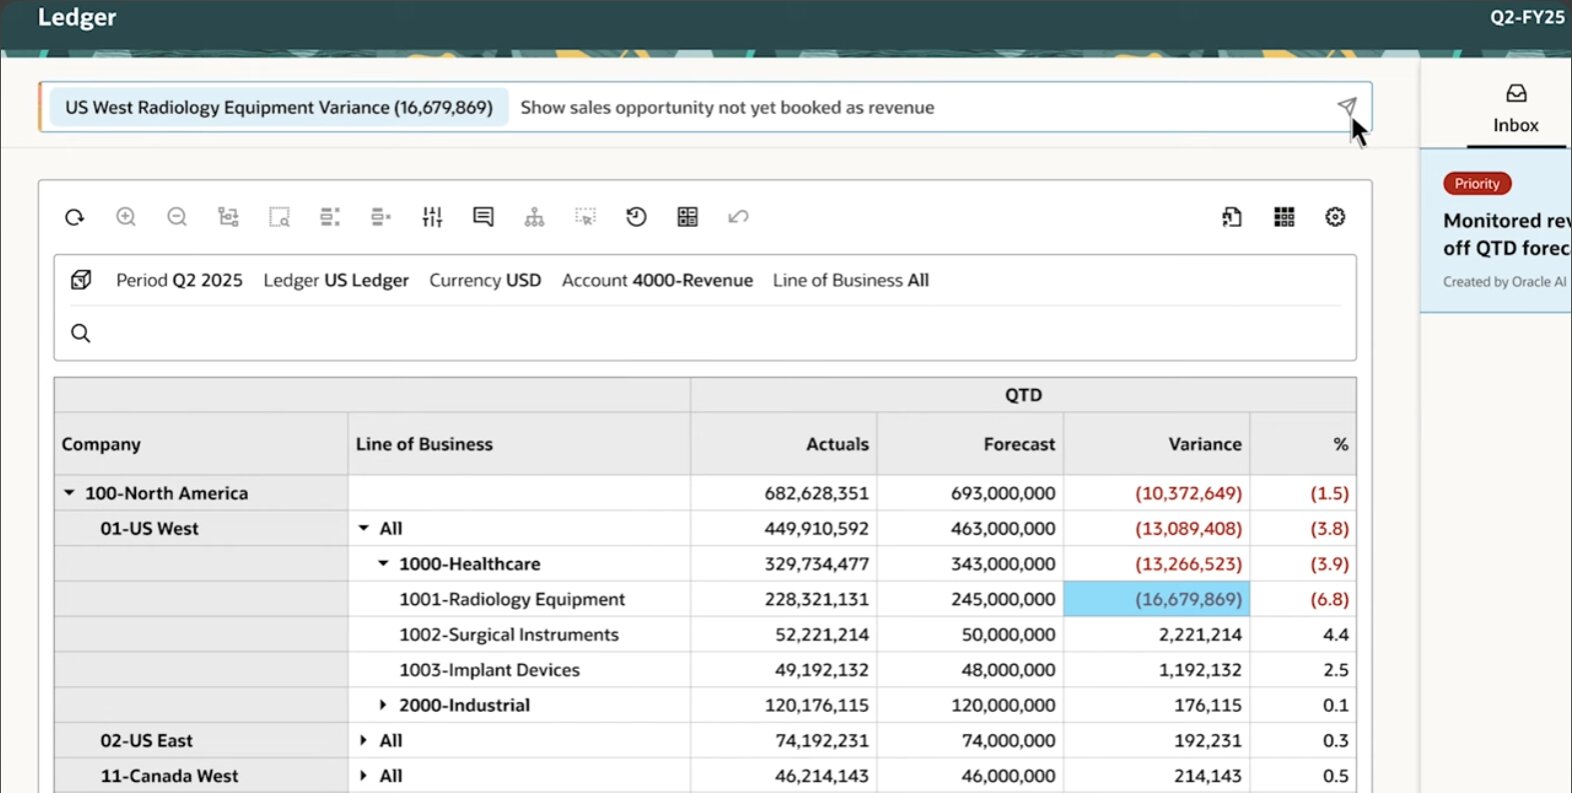Open the comment bubble icon
Screen dimensions: 1572x793
(x=483, y=217)
